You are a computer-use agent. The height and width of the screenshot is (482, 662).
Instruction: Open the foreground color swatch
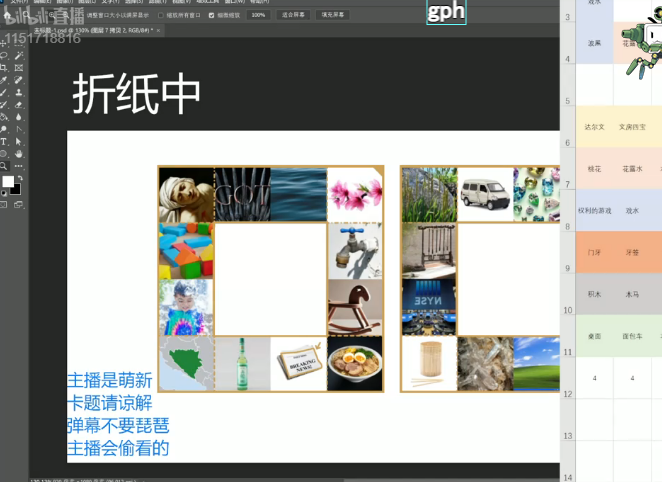(x=8, y=182)
